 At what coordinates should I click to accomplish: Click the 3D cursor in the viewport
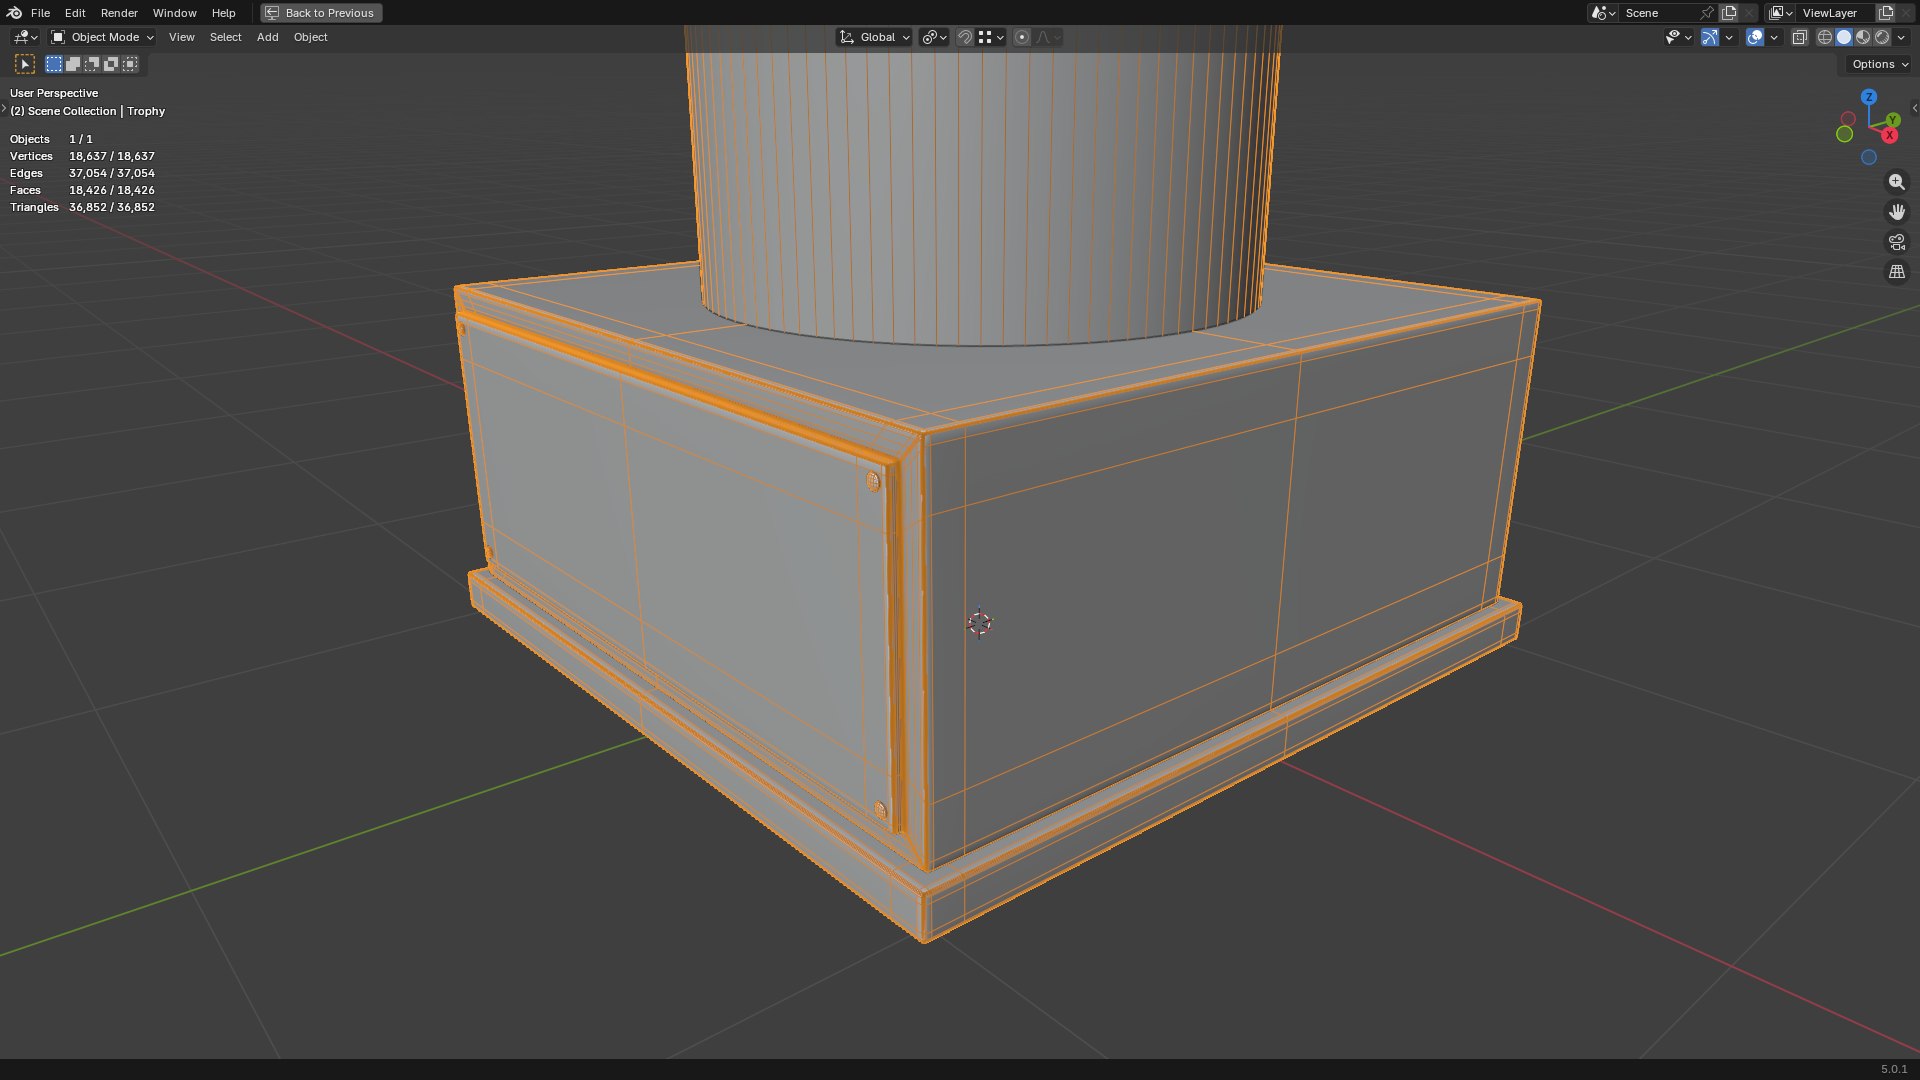pos(980,624)
